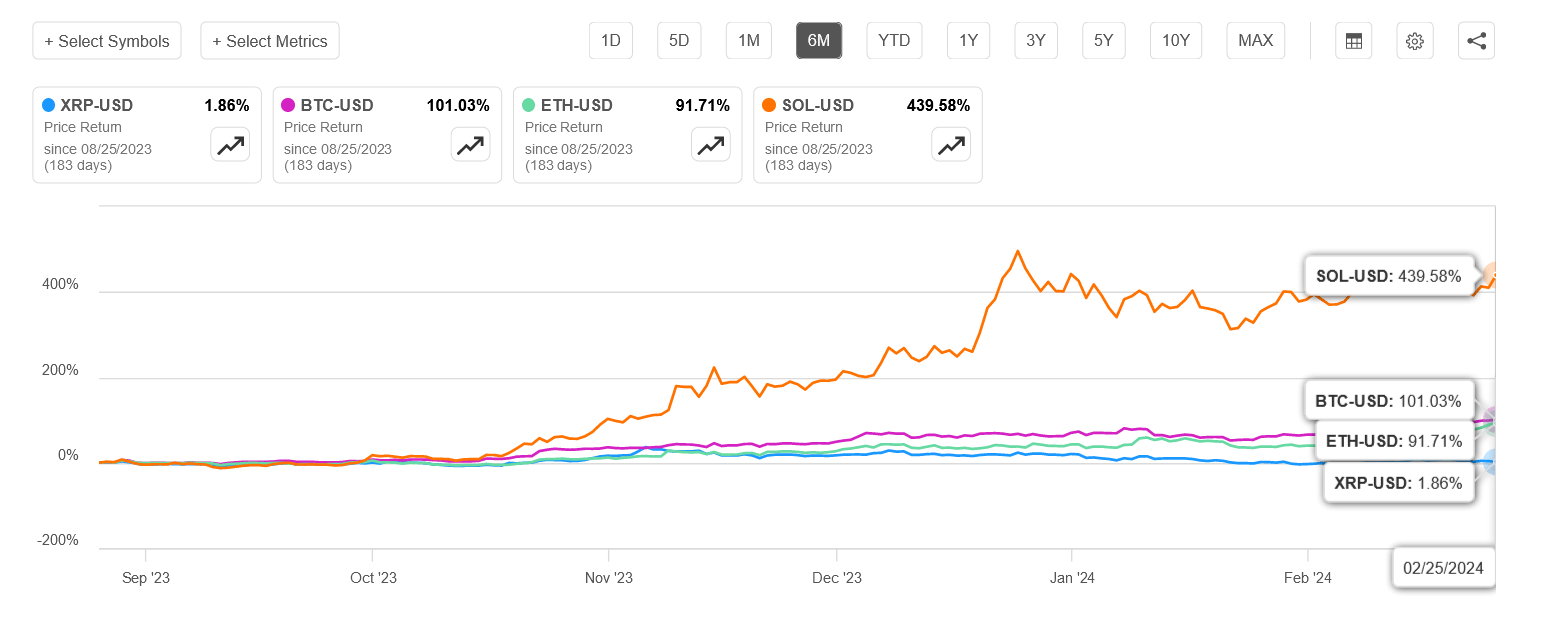Open the 02/25/2024 date selector

[1443, 567]
